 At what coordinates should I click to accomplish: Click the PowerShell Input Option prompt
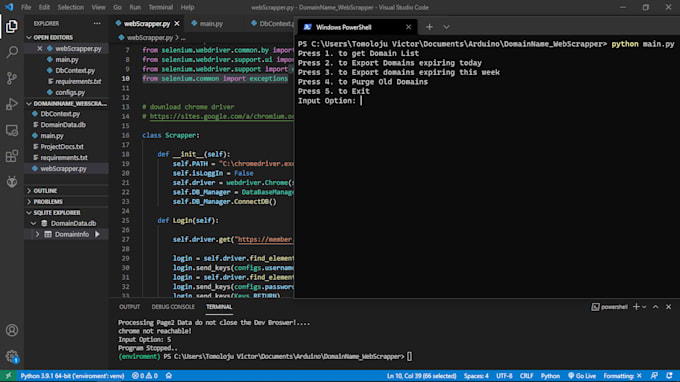coord(330,101)
